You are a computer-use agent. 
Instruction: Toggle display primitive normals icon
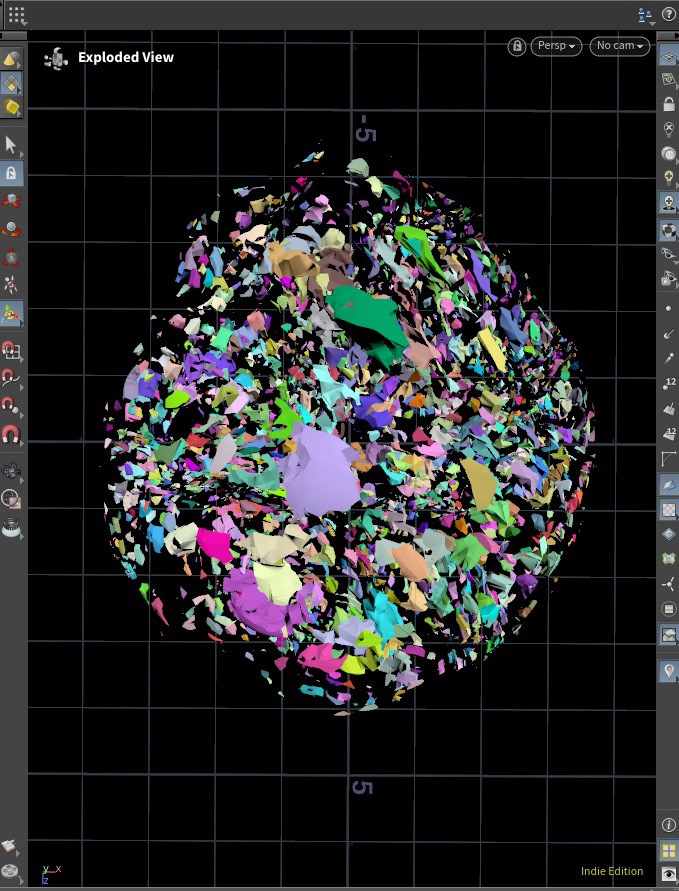coord(669,408)
